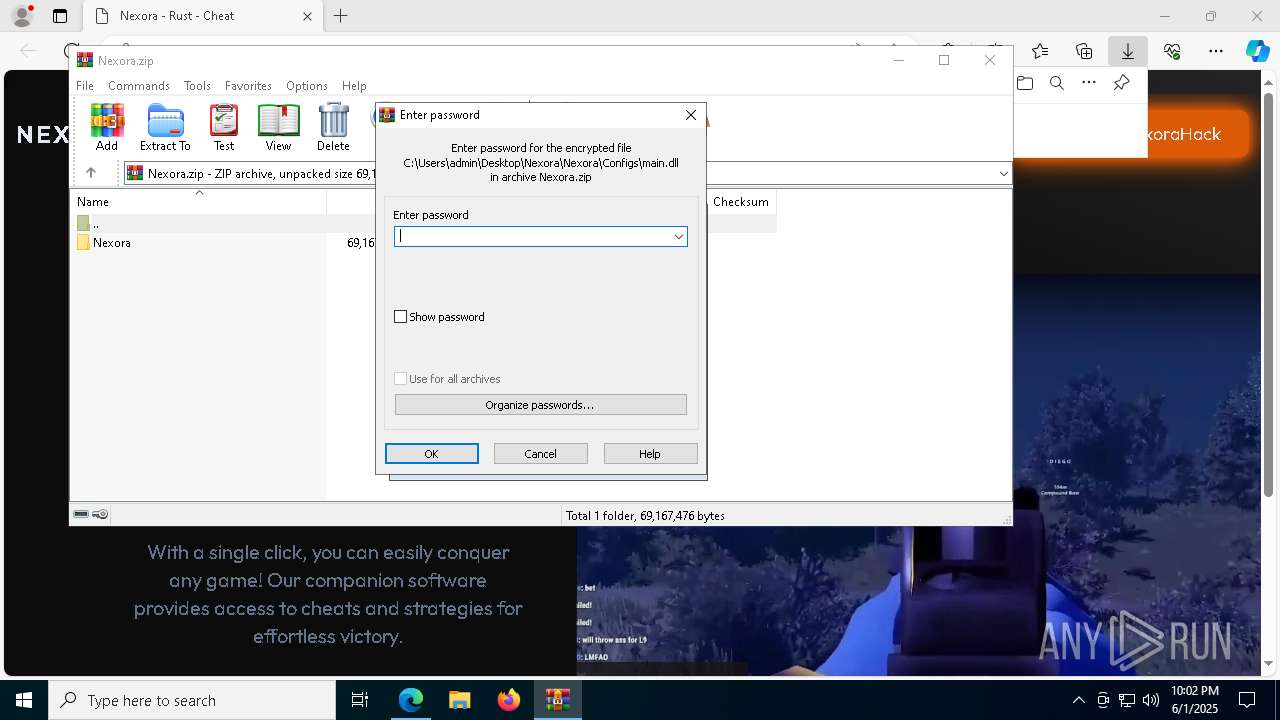The height and width of the screenshot is (720, 1280).
Task: Expand the WinRAR address bar dropdown
Action: pos(1003,174)
